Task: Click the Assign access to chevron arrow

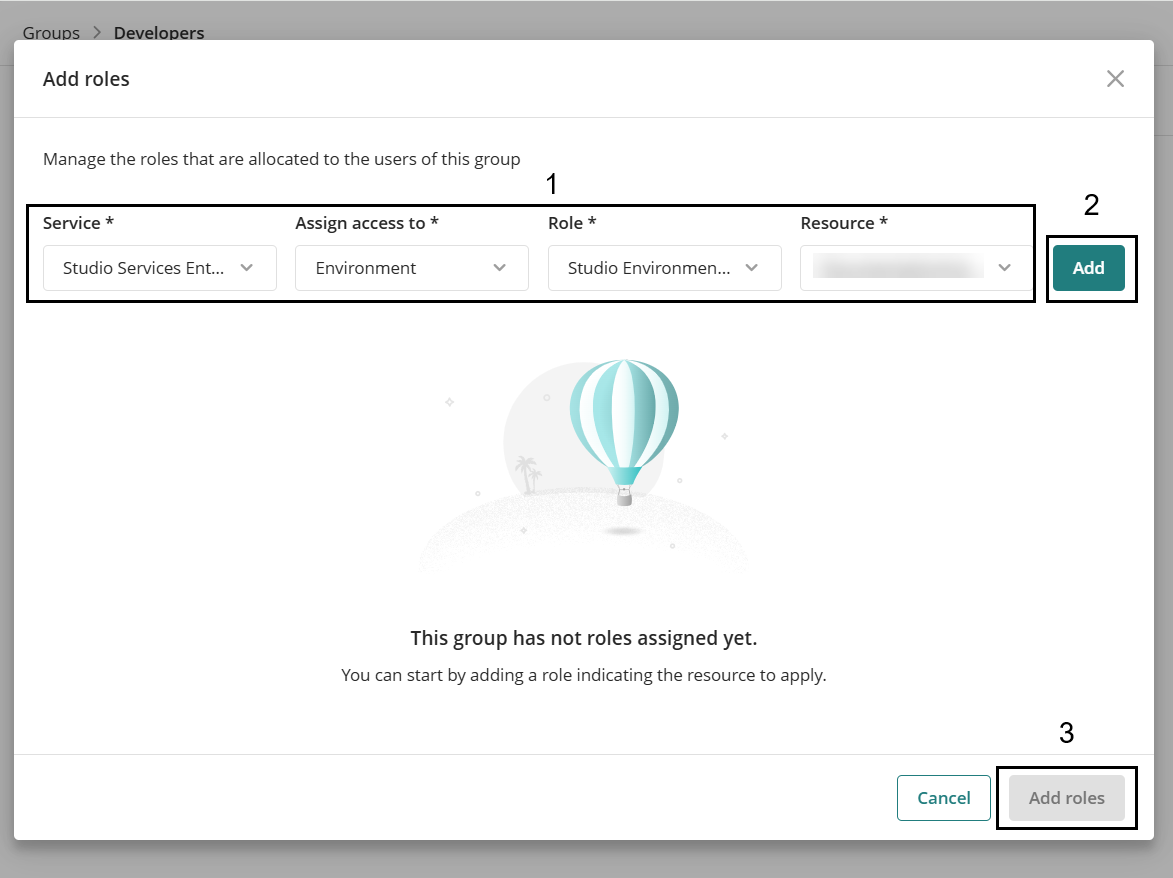Action: click(x=500, y=268)
